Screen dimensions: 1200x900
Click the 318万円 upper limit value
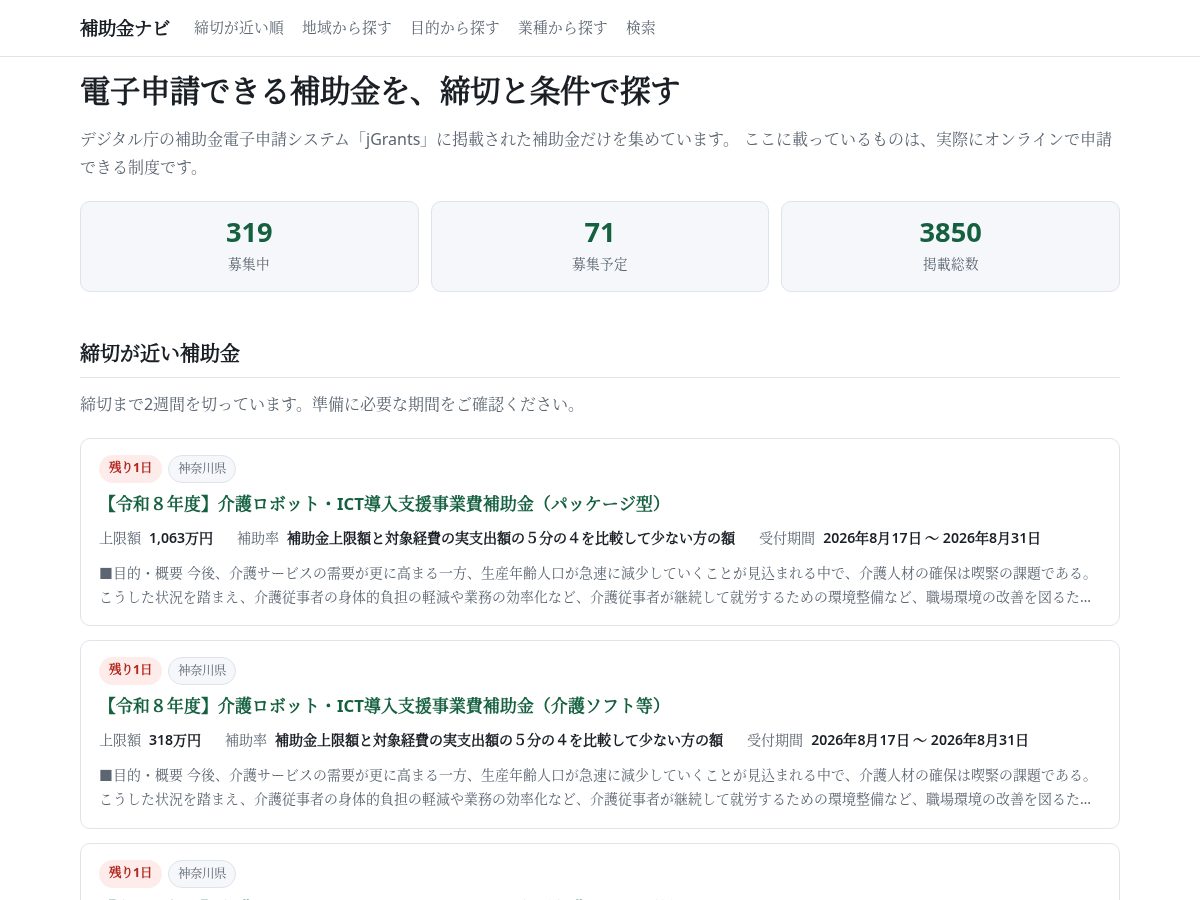click(x=175, y=740)
